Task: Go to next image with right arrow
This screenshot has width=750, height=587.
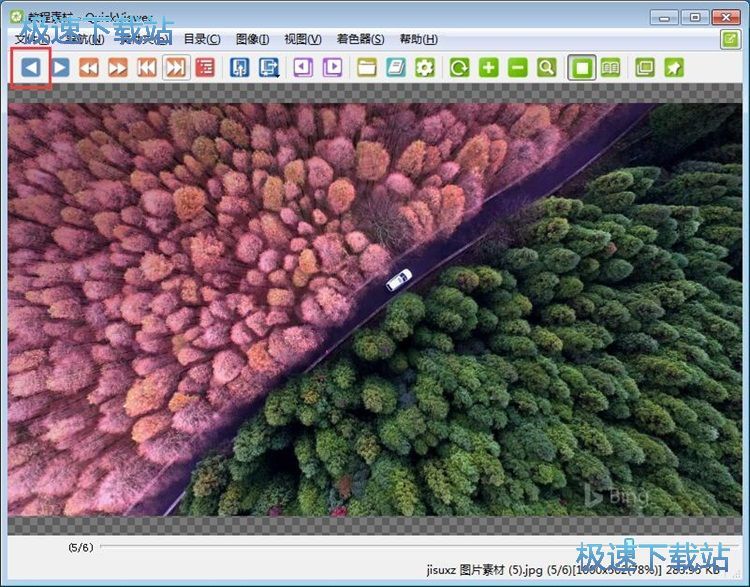Action: pos(61,68)
